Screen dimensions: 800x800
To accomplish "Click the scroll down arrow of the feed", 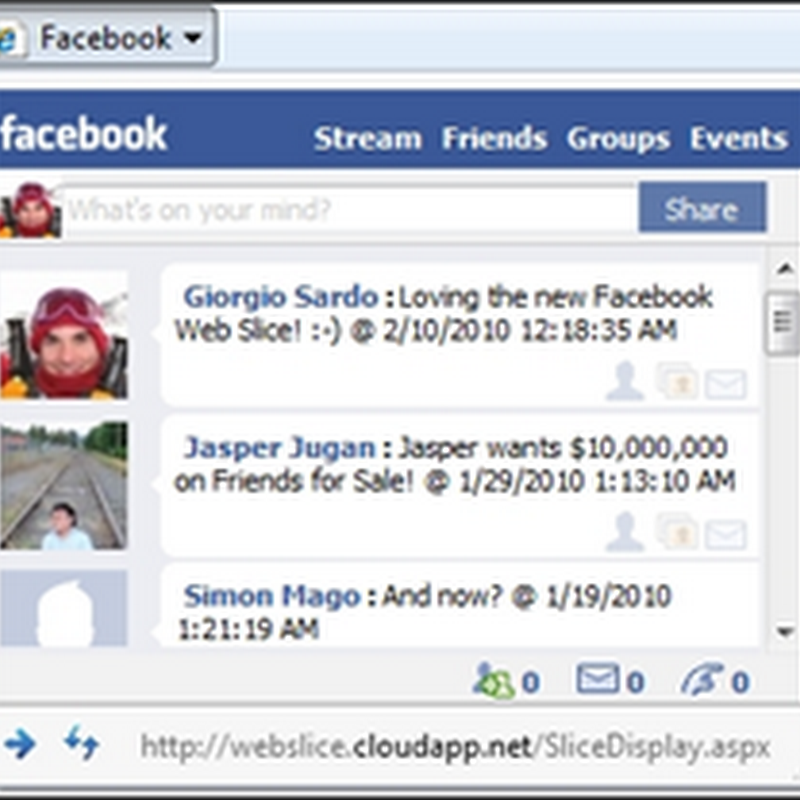I will [785, 633].
